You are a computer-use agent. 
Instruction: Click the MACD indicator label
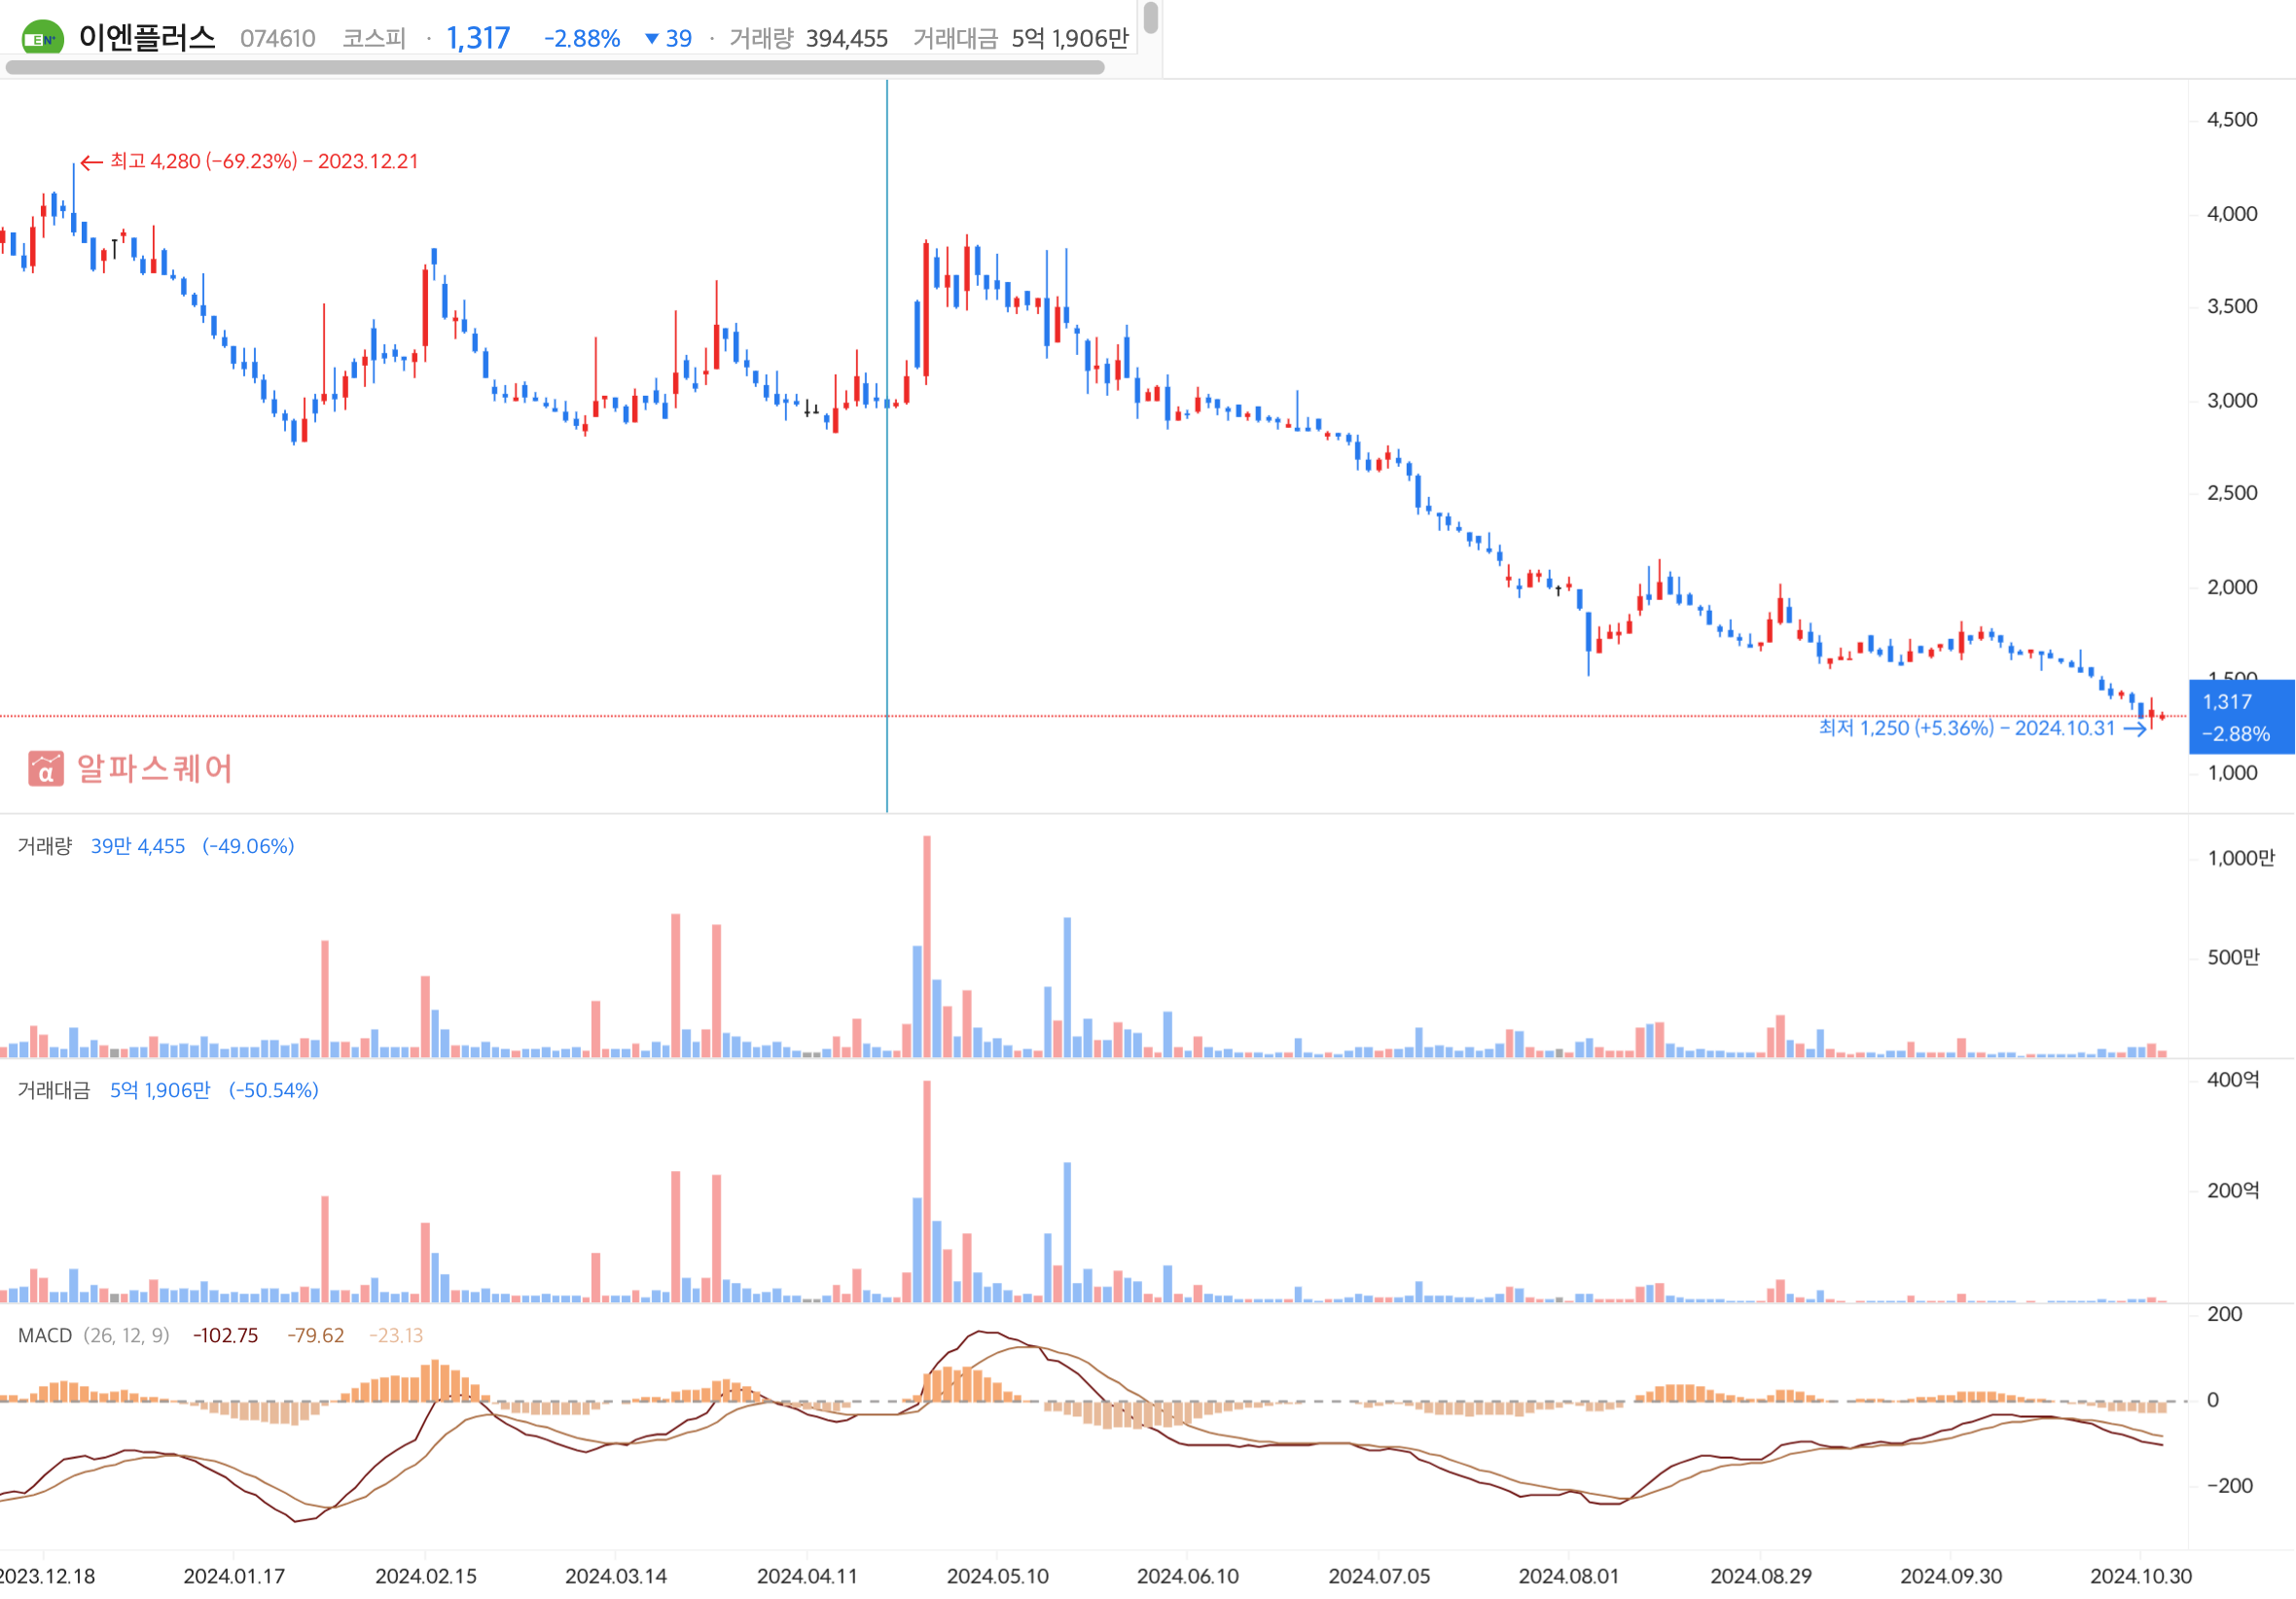(45, 1335)
